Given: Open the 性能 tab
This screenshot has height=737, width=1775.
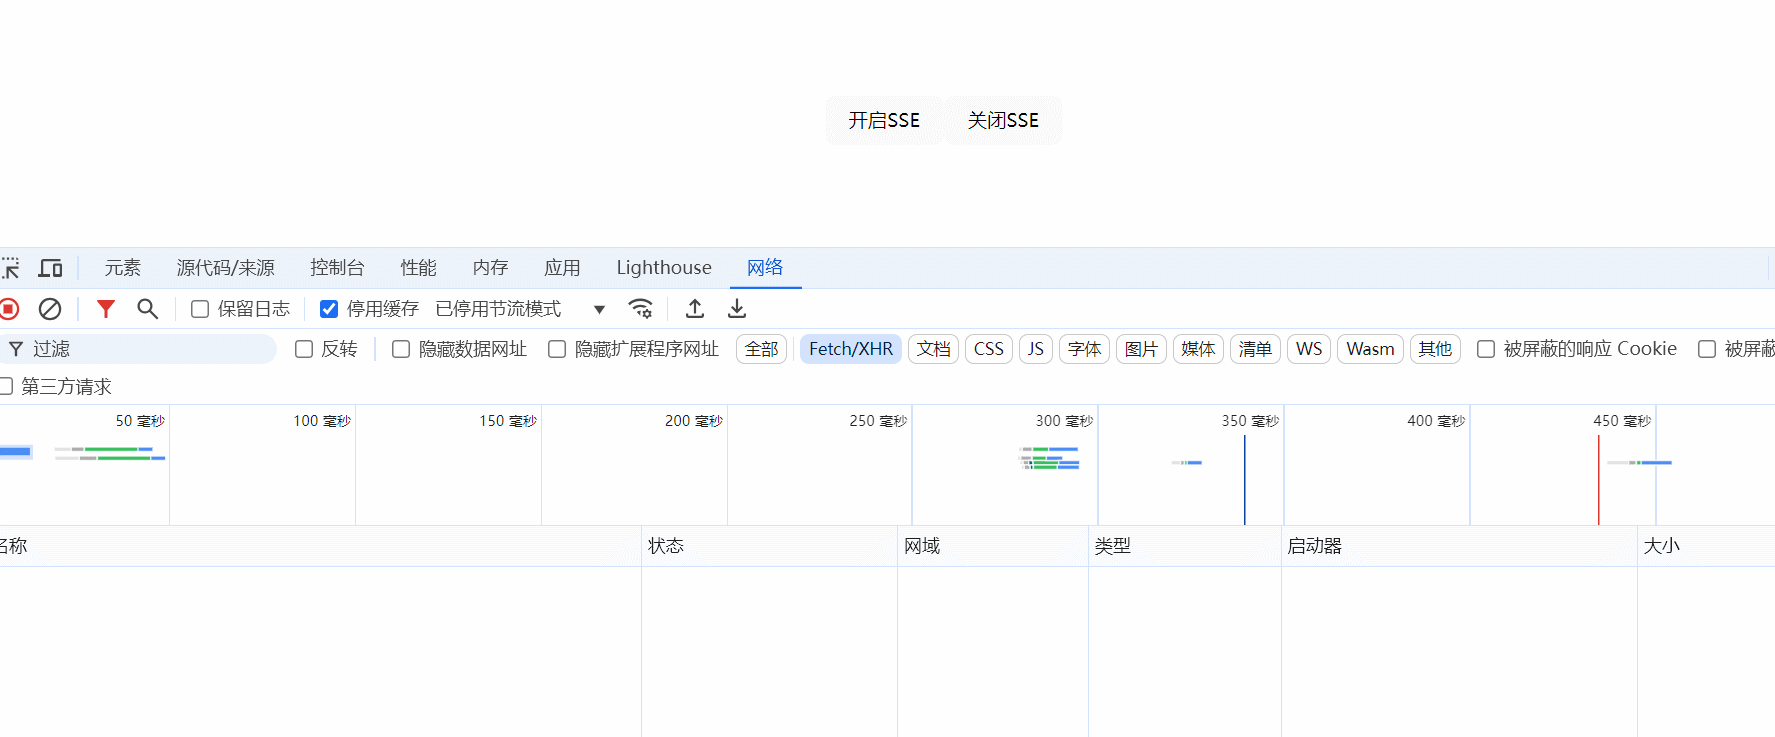Looking at the screenshot, I should click(419, 268).
